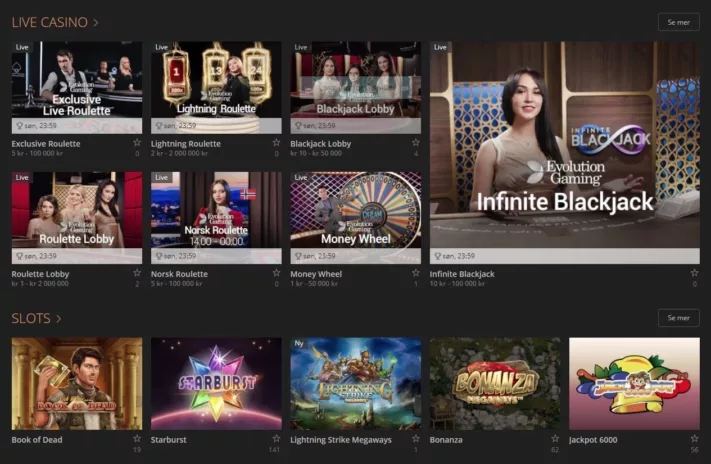Click the Bonanza title text
The height and width of the screenshot is (464, 711).
(446, 440)
